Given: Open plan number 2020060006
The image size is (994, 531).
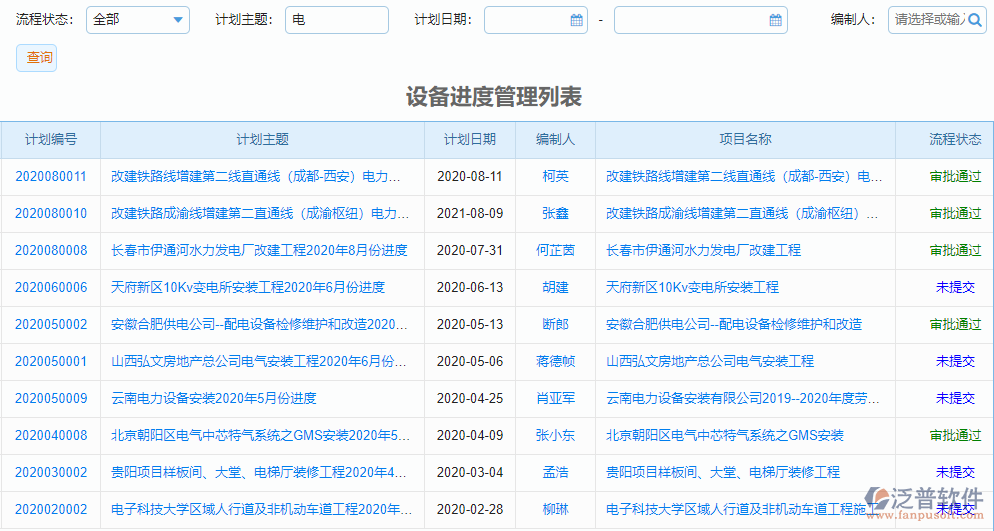Looking at the screenshot, I should pyautogui.click(x=51, y=287).
